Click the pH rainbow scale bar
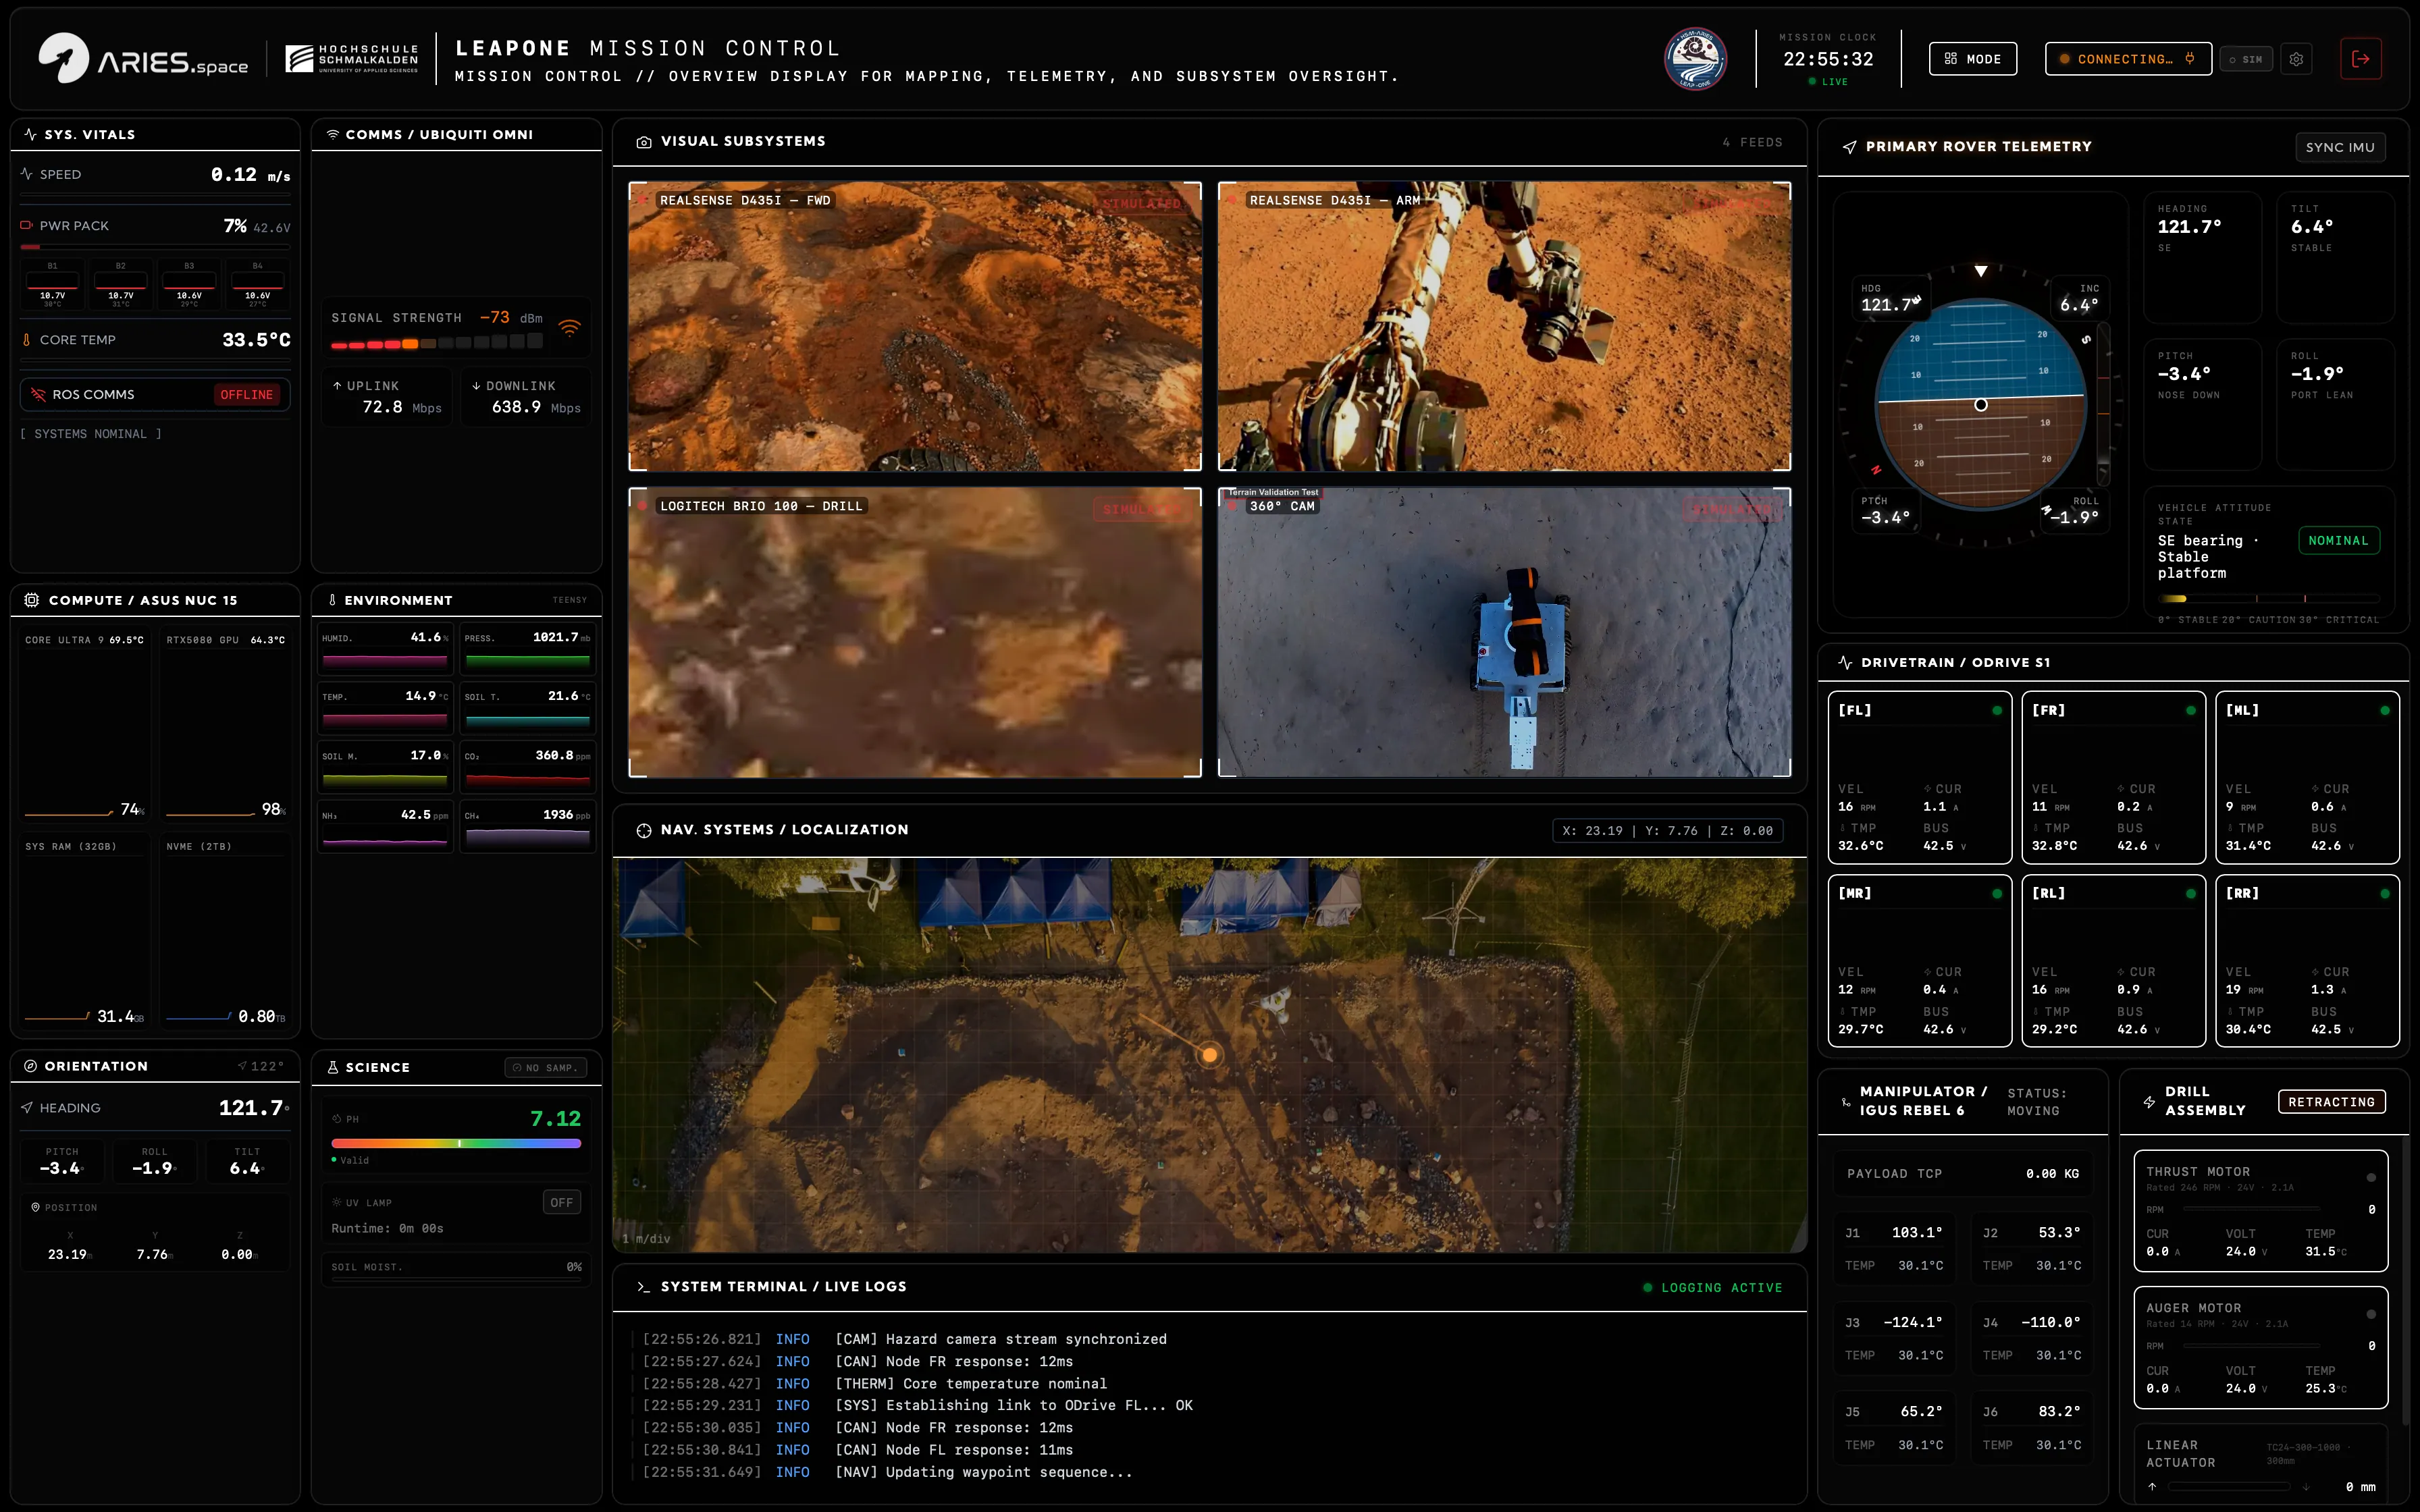The image size is (2420, 1512). pos(456,1143)
